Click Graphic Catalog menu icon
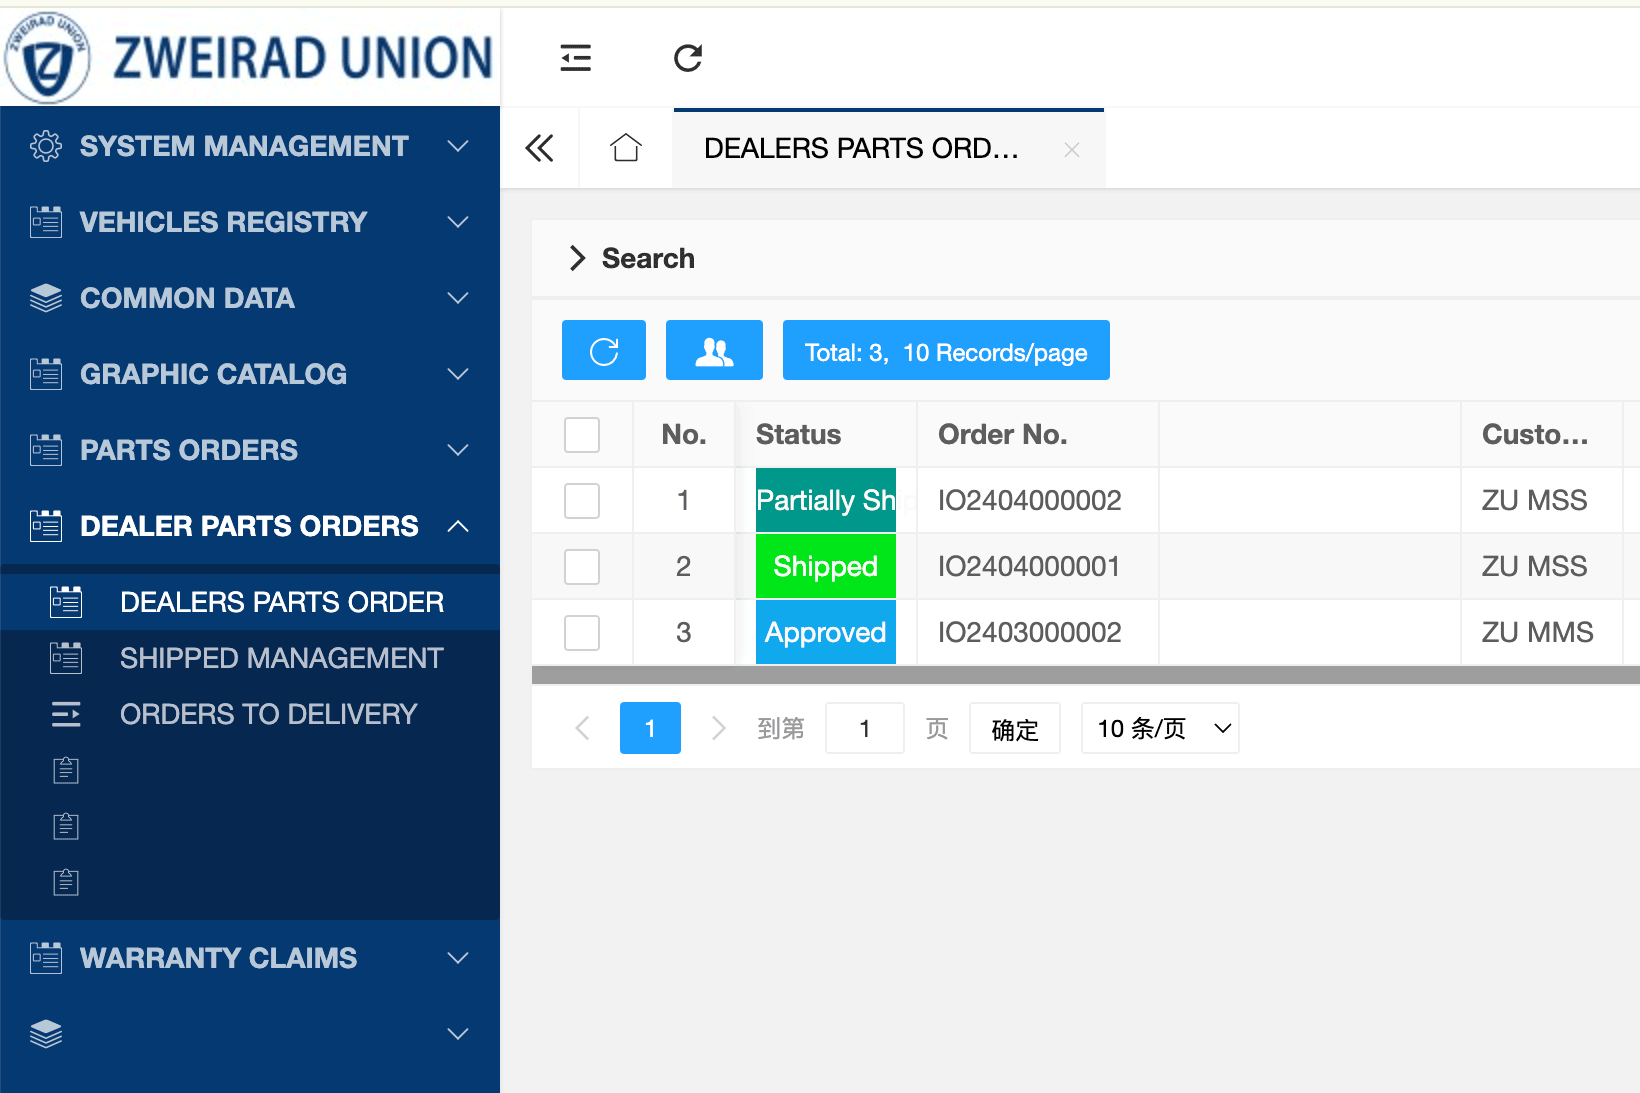 coord(46,374)
